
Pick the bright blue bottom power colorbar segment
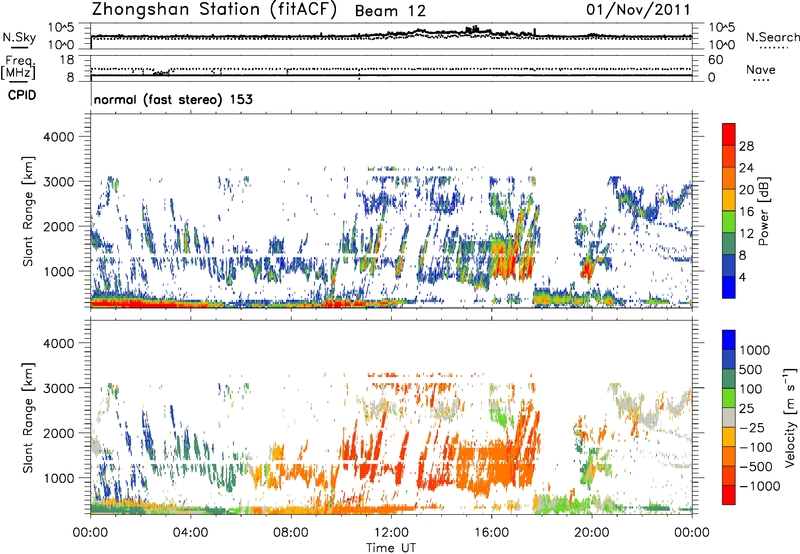tap(729, 287)
